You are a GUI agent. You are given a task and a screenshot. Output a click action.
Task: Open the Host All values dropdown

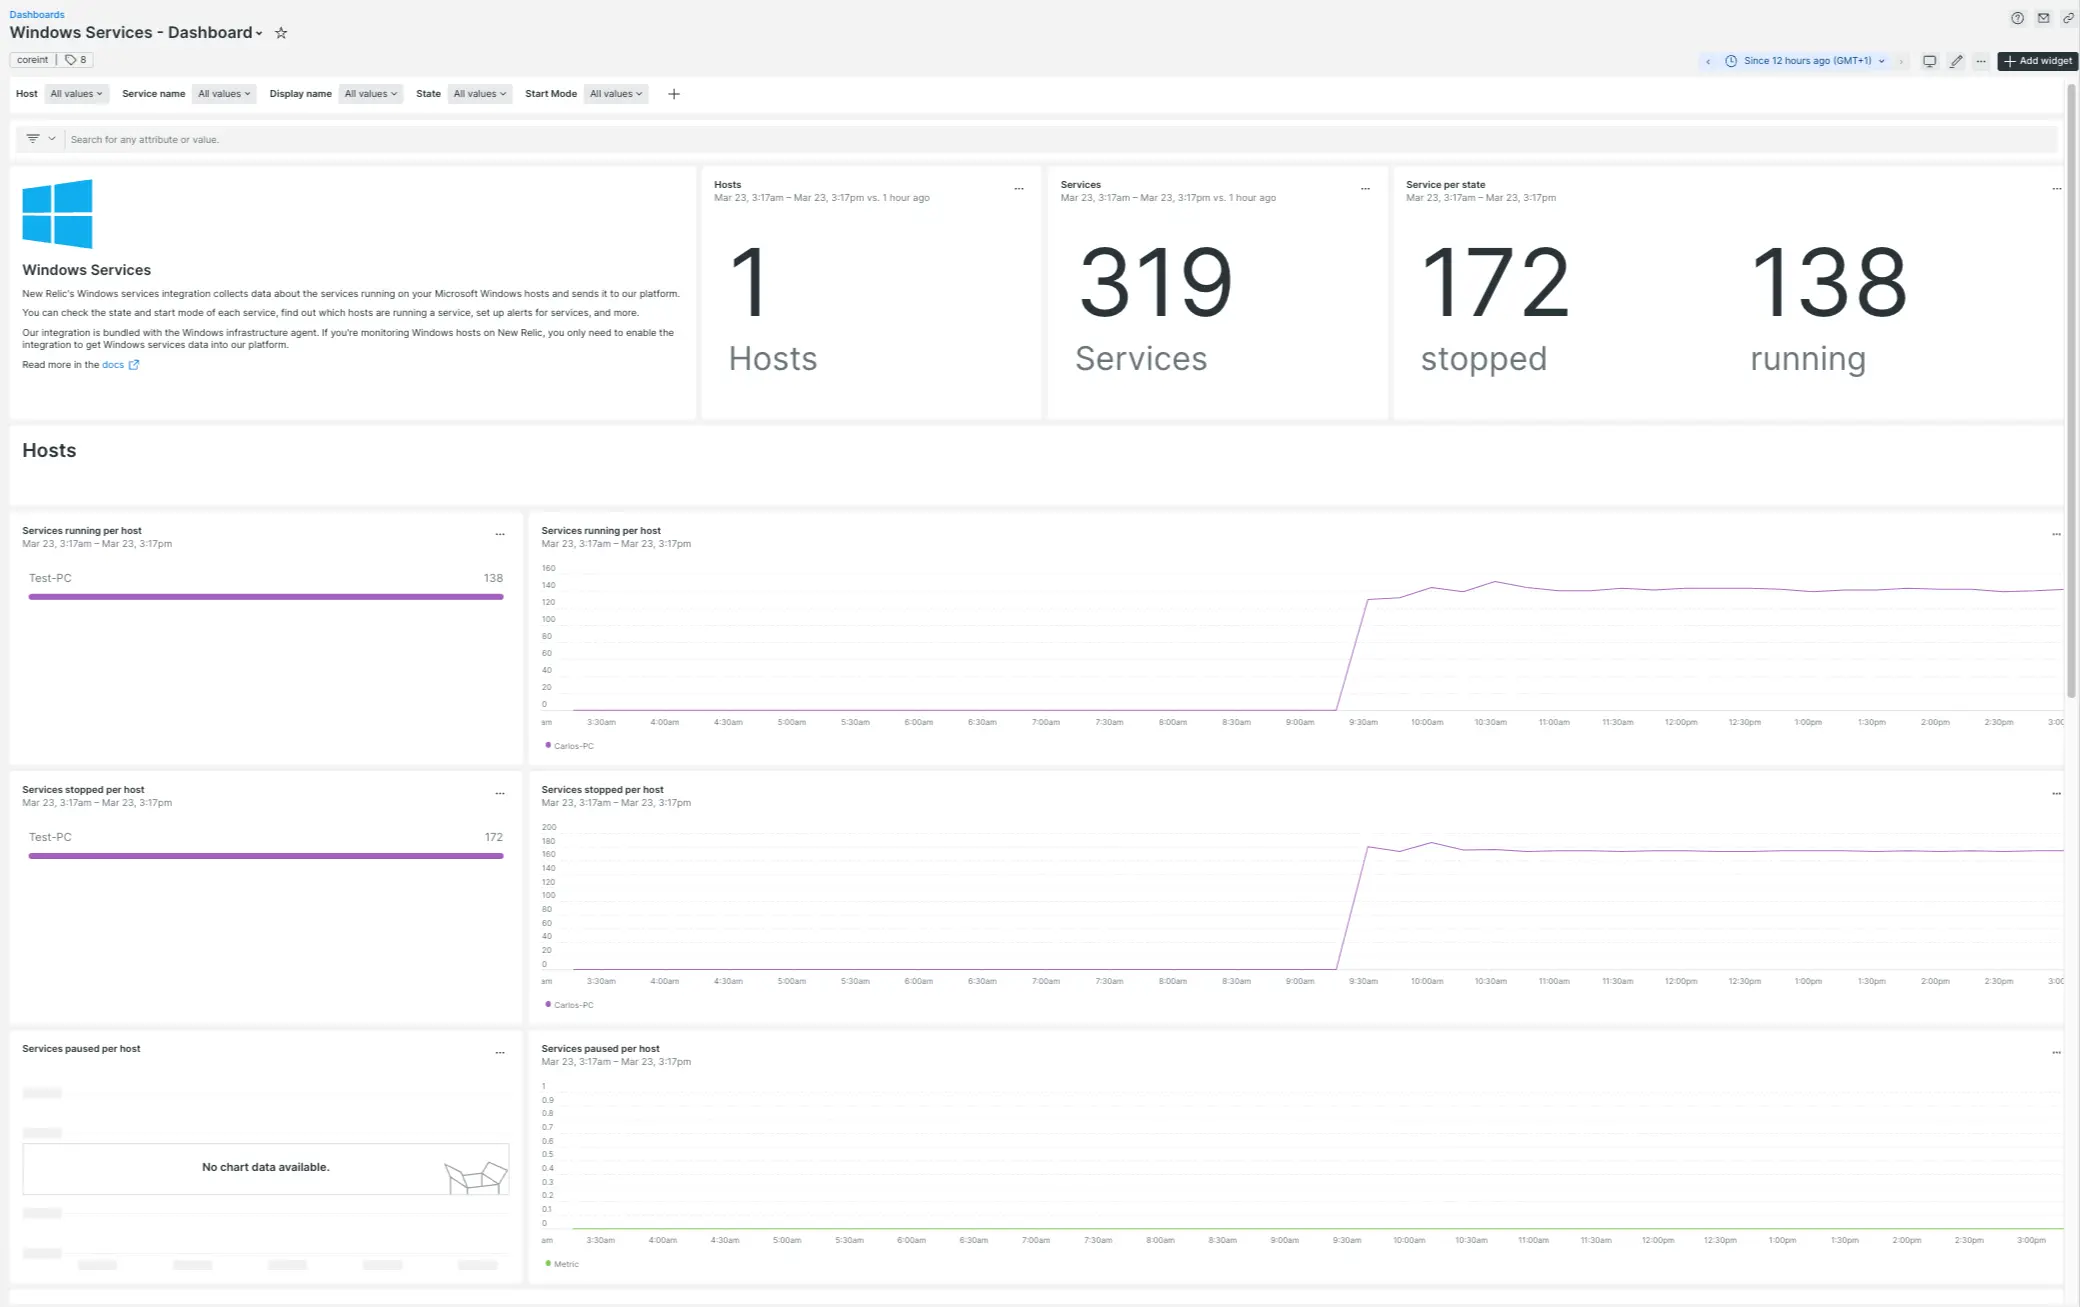[77, 93]
